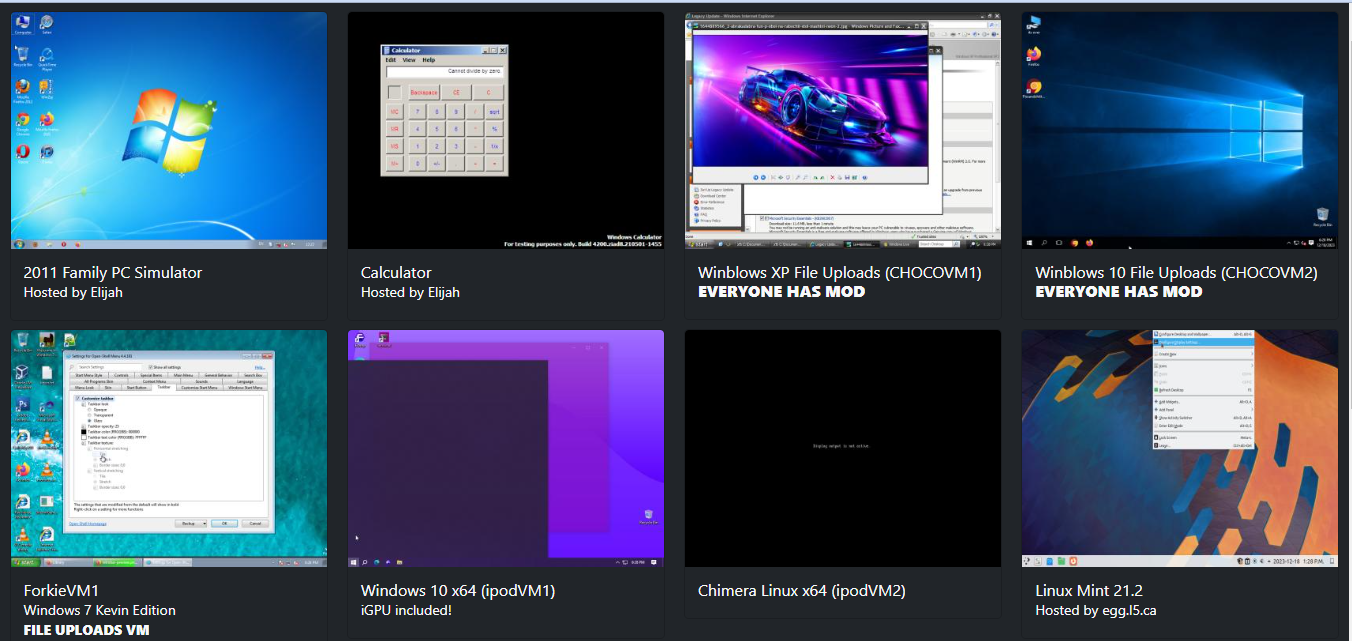Open the Help menu in Calculator window
The height and width of the screenshot is (641, 1352).
point(428,60)
